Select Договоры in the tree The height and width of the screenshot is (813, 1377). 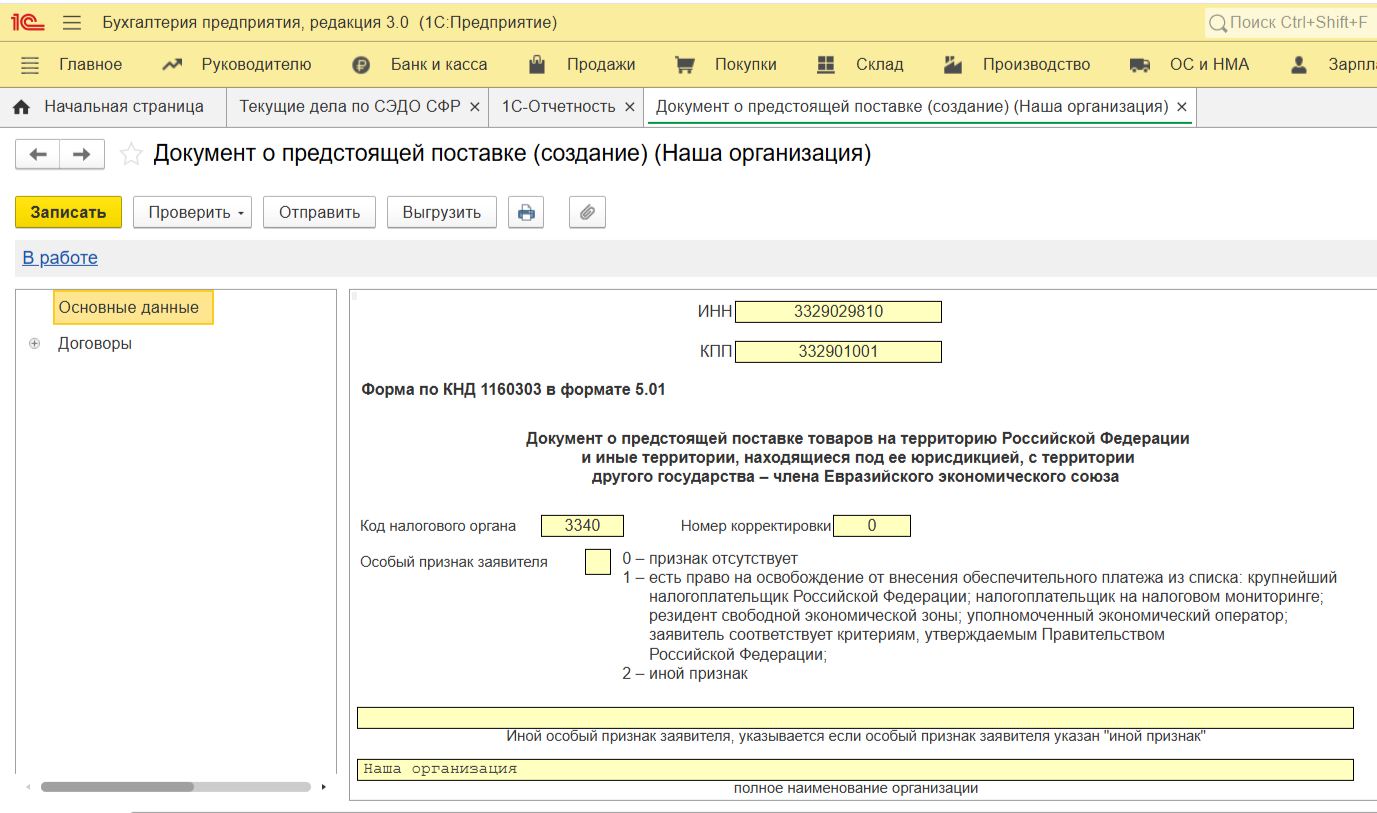pos(95,344)
